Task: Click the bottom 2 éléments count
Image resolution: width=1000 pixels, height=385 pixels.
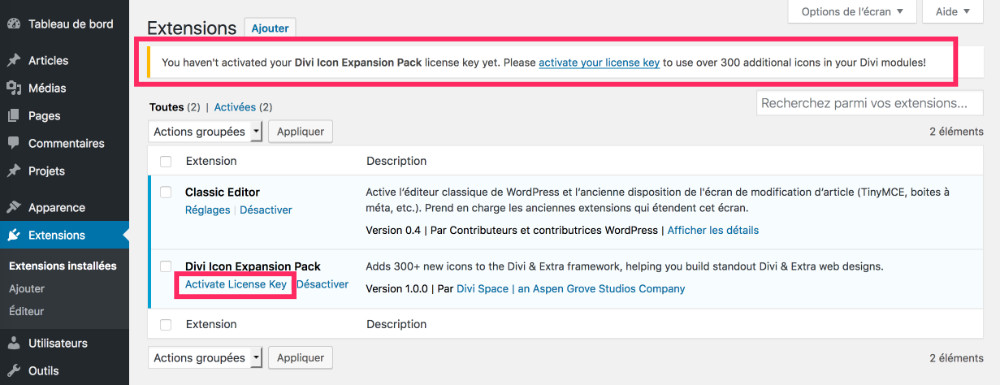Action: [x=957, y=358]
